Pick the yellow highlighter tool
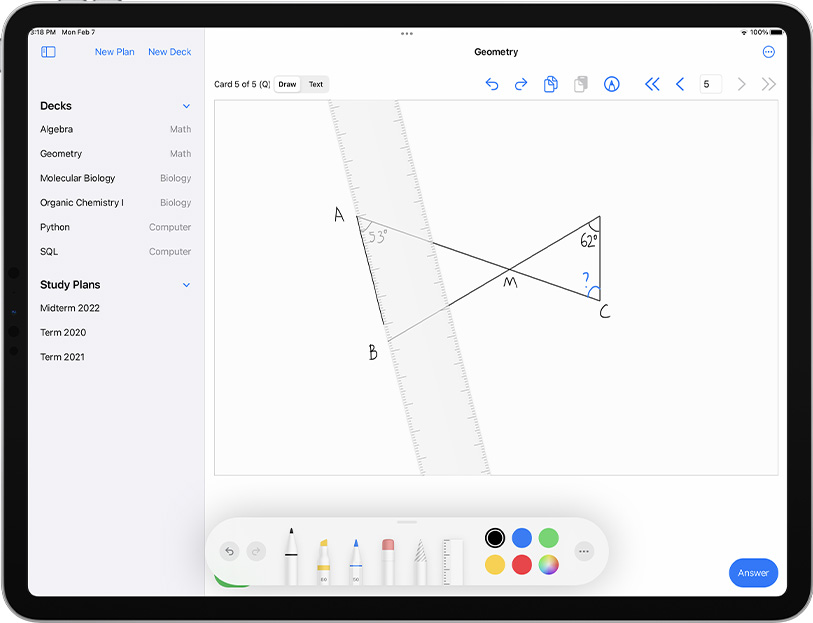 tap(323, 560)
